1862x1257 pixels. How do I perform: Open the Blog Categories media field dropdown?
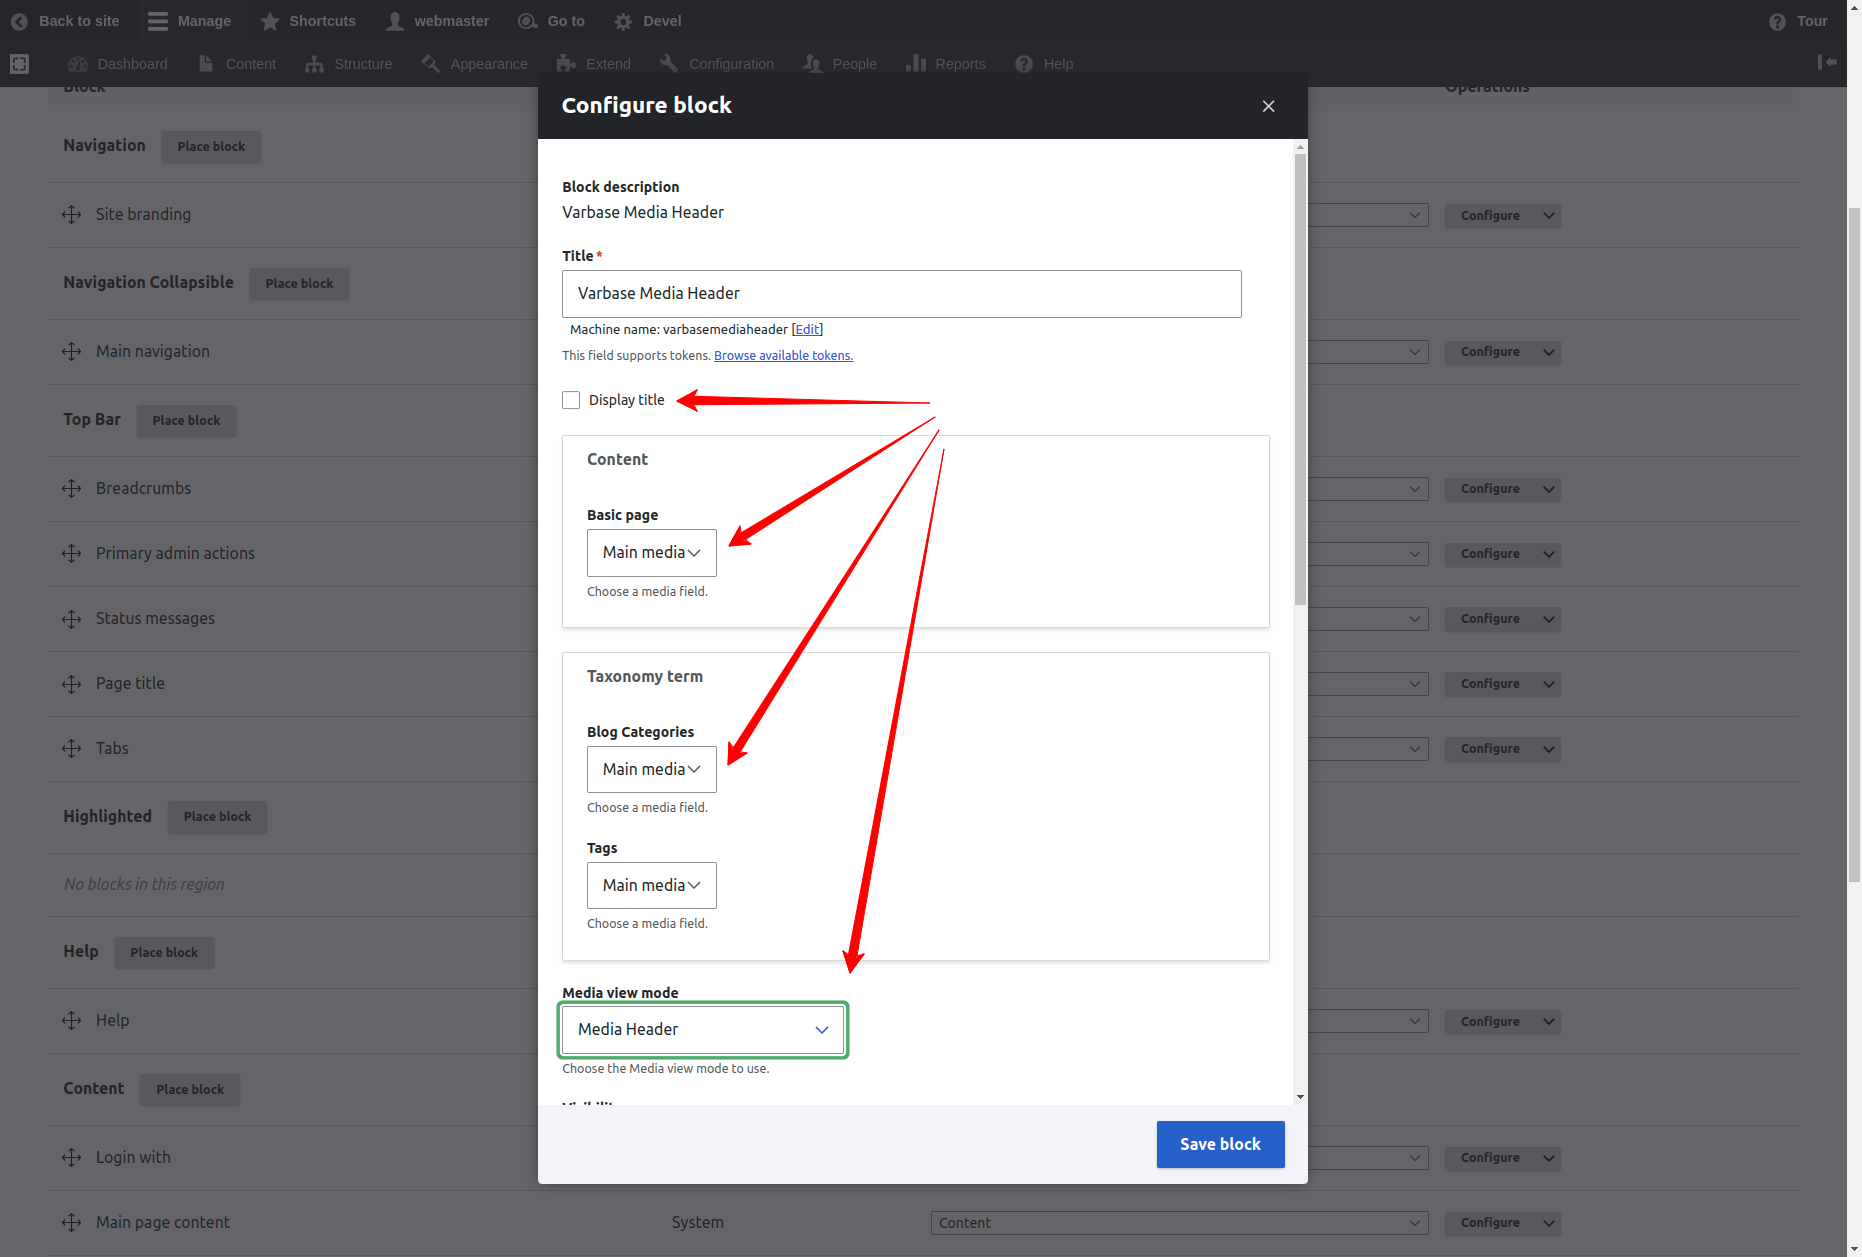pyautogui.click(x=651, y=769)
